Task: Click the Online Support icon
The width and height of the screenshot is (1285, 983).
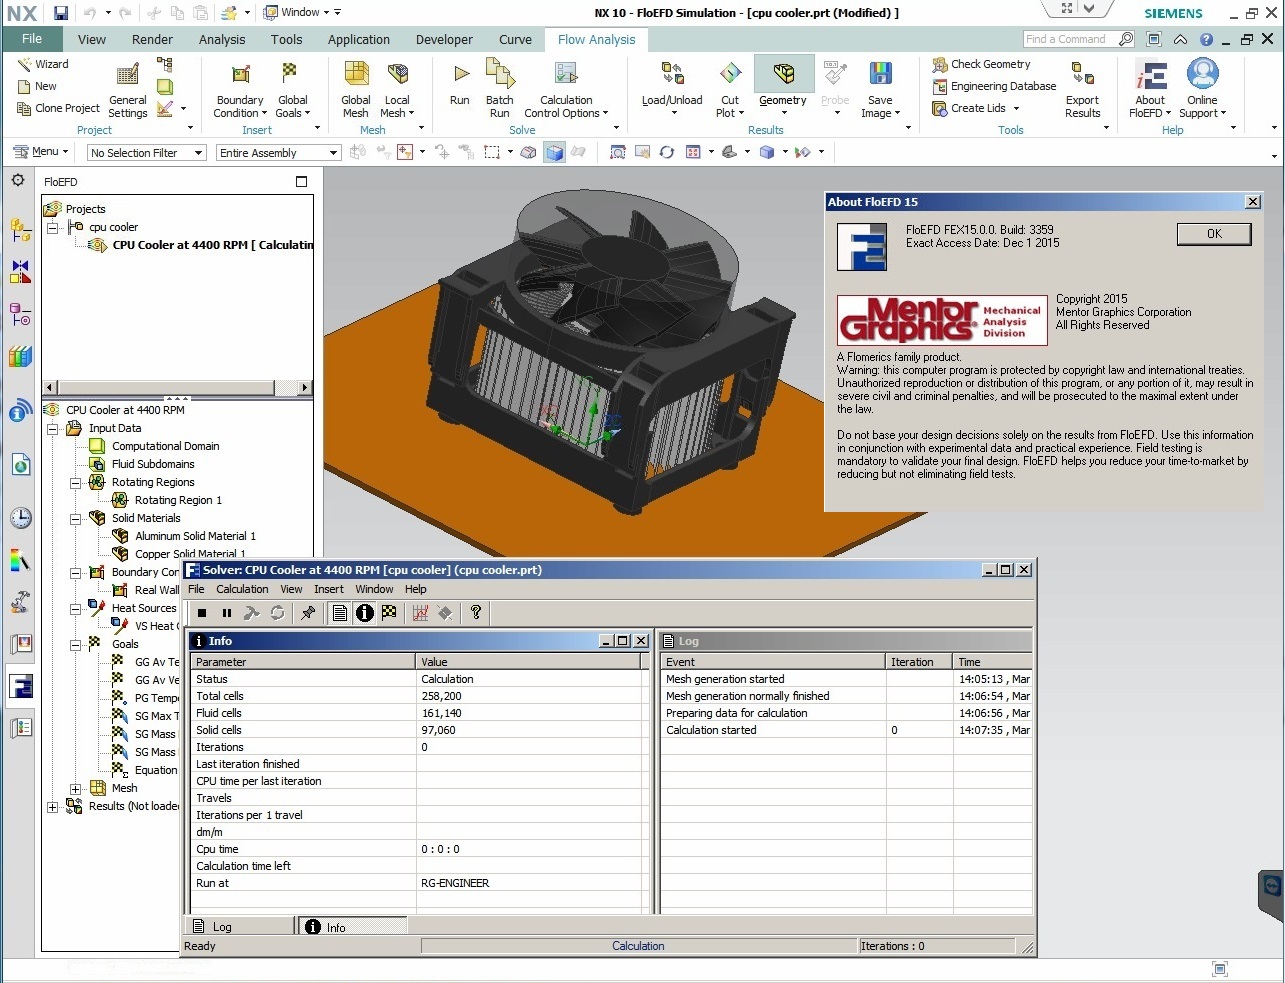Action: 1202,75
